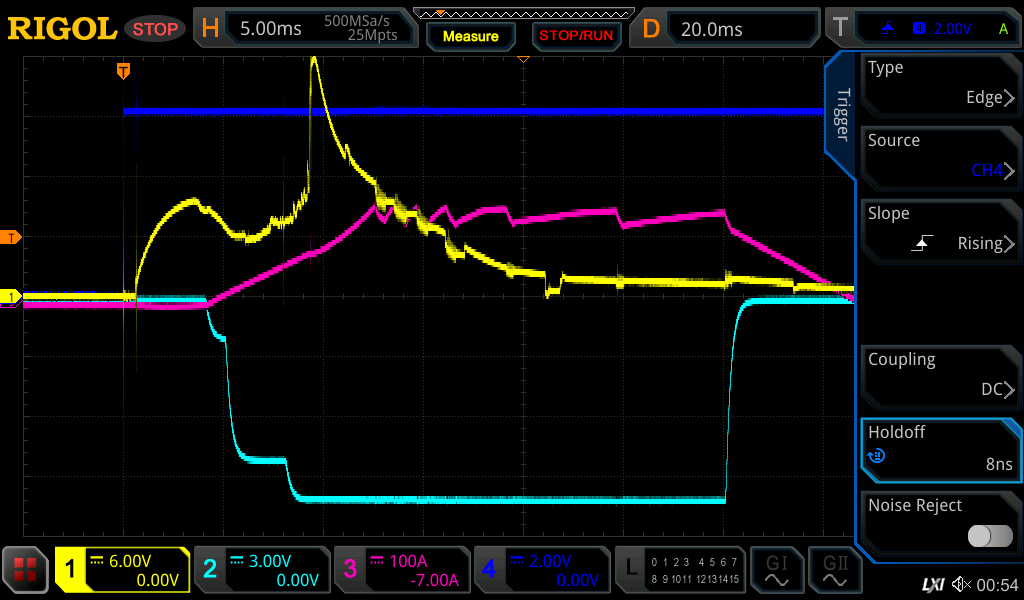Click the GII waveform generator icon
This screenshot has height=600, width=1024.
[834, 571]
